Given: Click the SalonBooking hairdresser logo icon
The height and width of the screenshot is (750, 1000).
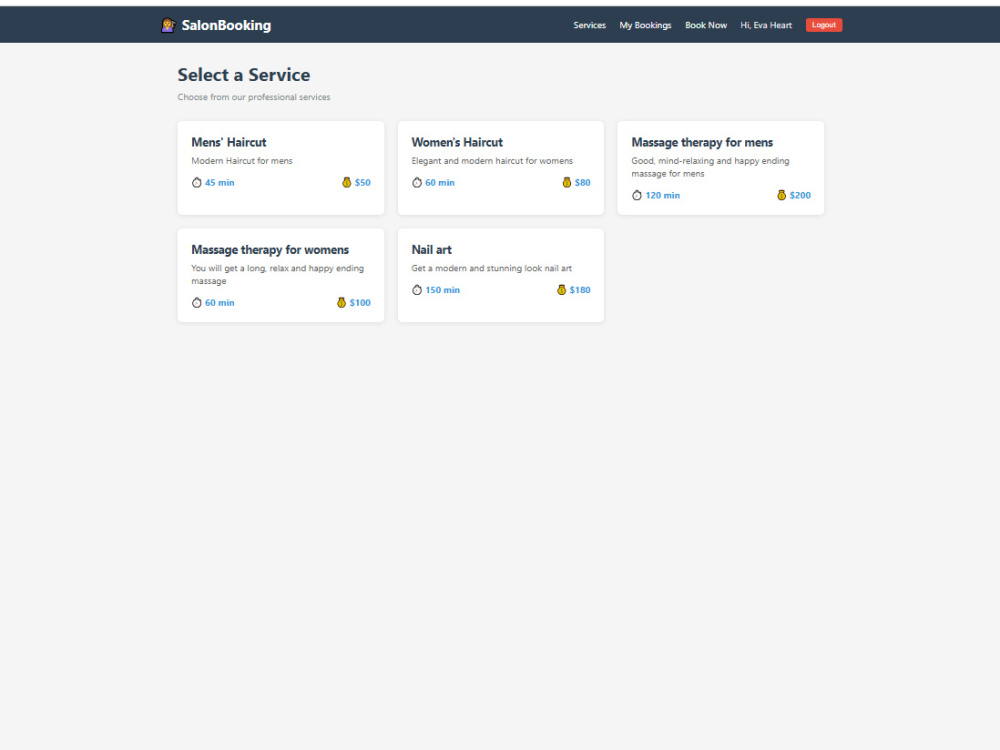Looking at the screenshot, I should [168, 25].
